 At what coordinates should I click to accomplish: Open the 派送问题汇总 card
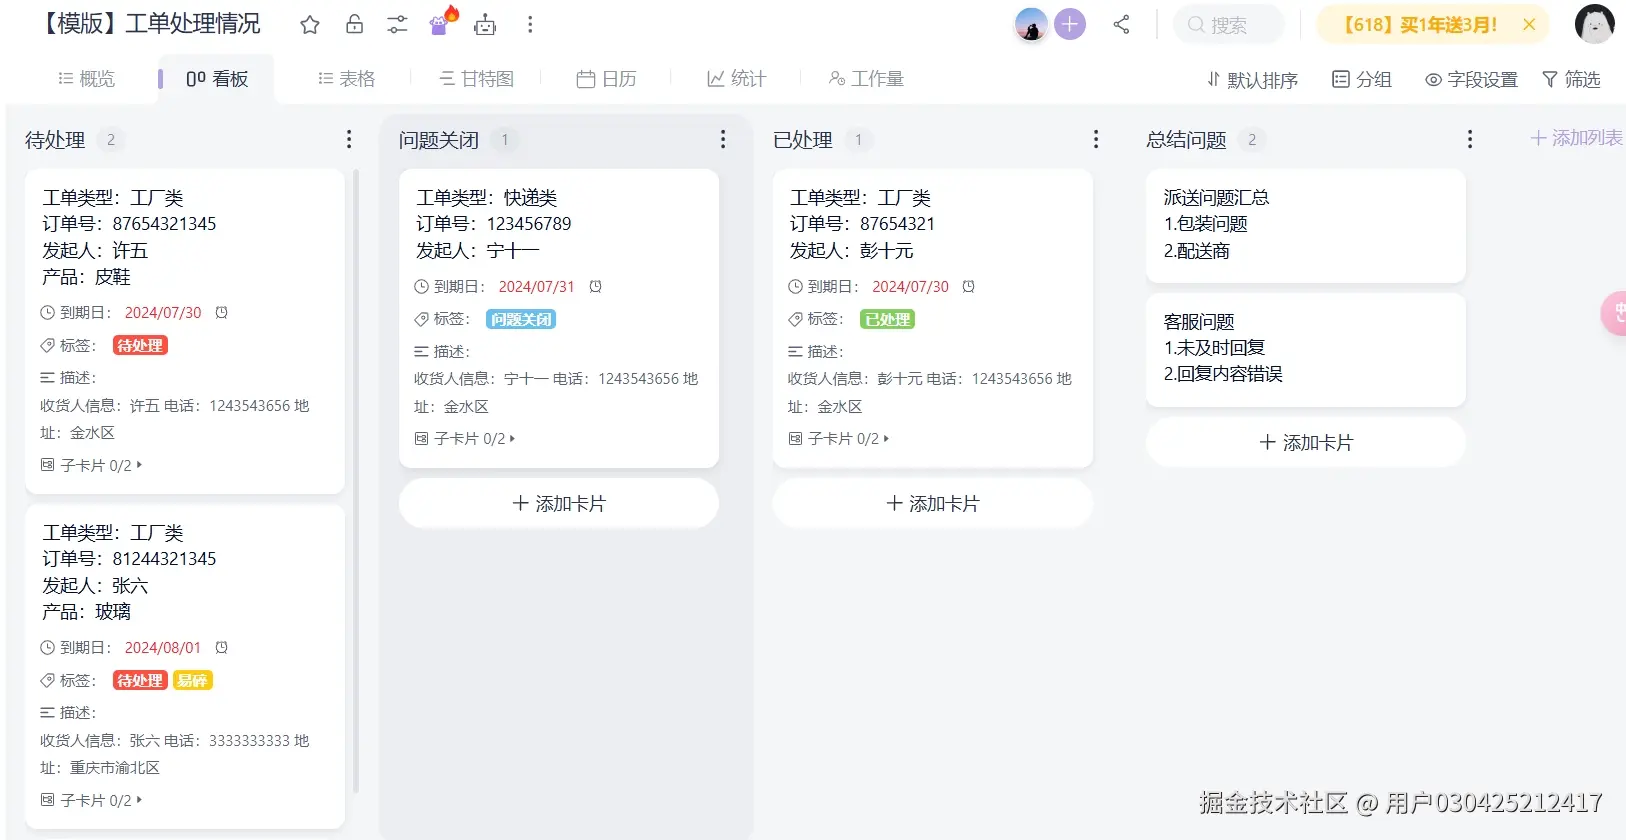(1306, 225)
